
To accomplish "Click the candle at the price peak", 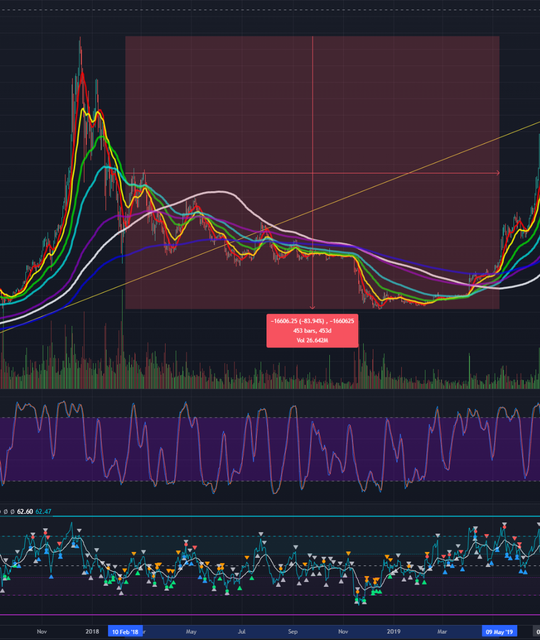I will pyautogui.click(x=80, y=51).
